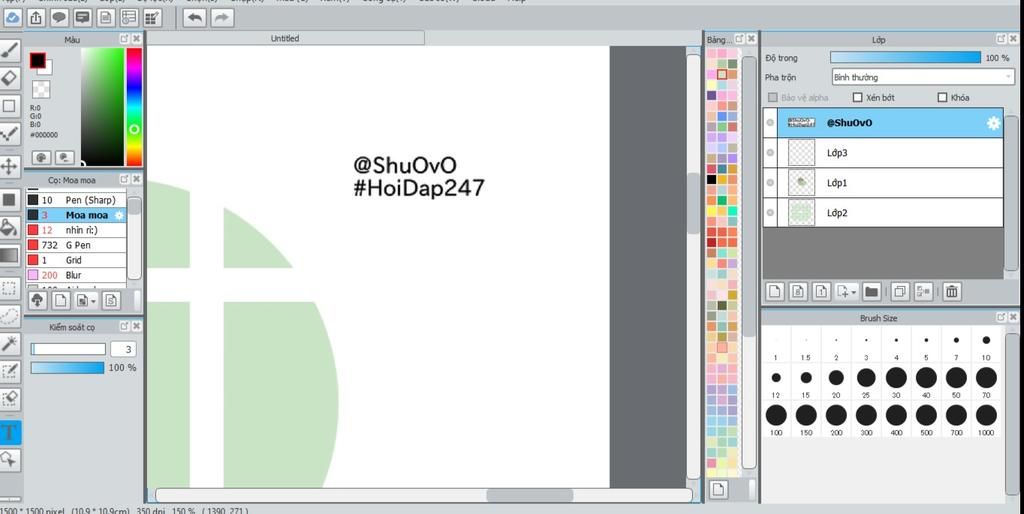
Task: Open the Pha trộn blend mode dropdown
Action: (922, 77)
